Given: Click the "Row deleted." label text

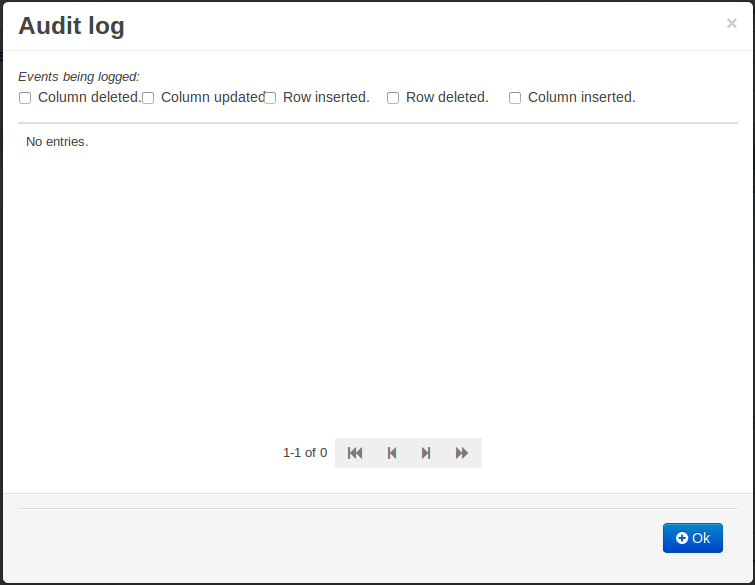Looking at the screenshot, I should 447,97.
